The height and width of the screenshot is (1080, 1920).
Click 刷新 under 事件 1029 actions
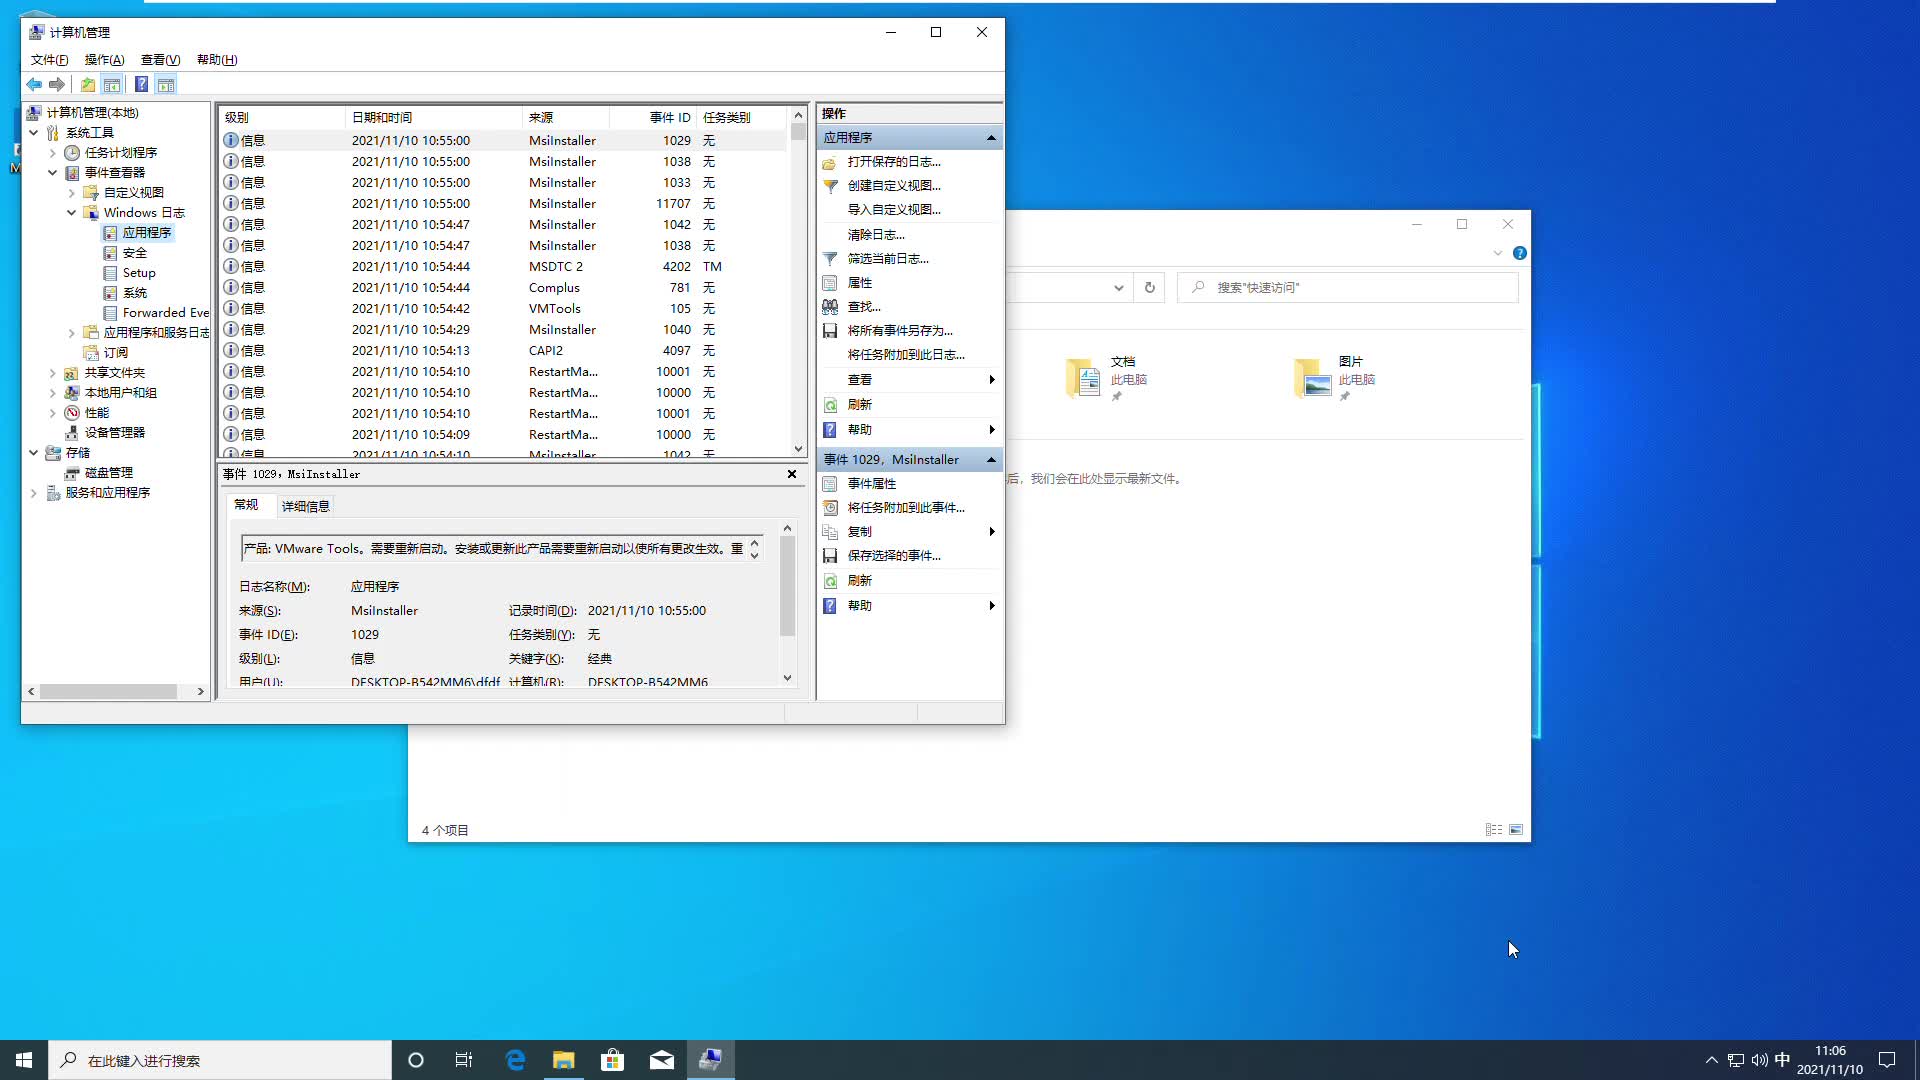point(860,581)
